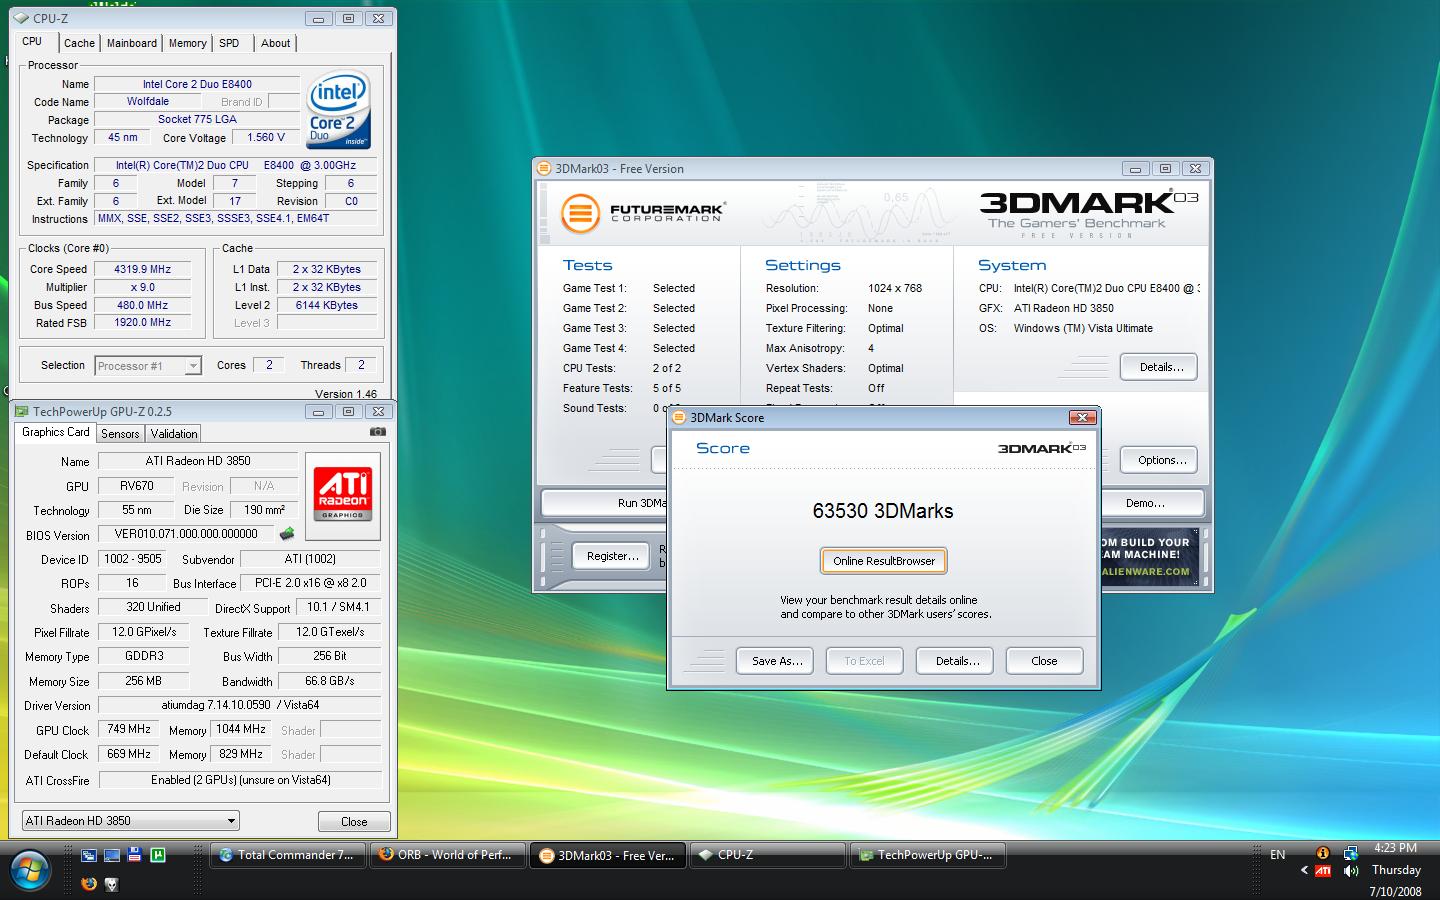Open the Processor #1 selection dropdown
The width and height of the screenshot is (1440, 900).
148,366
